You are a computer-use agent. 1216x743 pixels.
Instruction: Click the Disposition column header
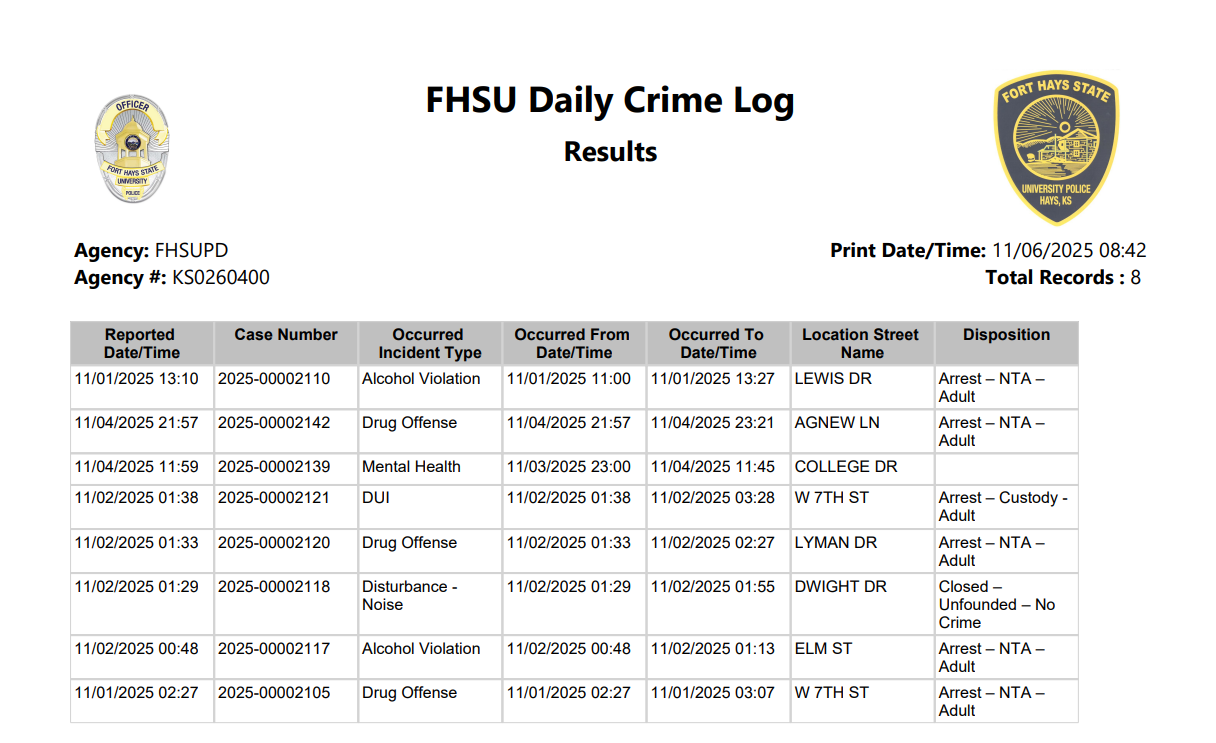click(x=1006, y=335)
